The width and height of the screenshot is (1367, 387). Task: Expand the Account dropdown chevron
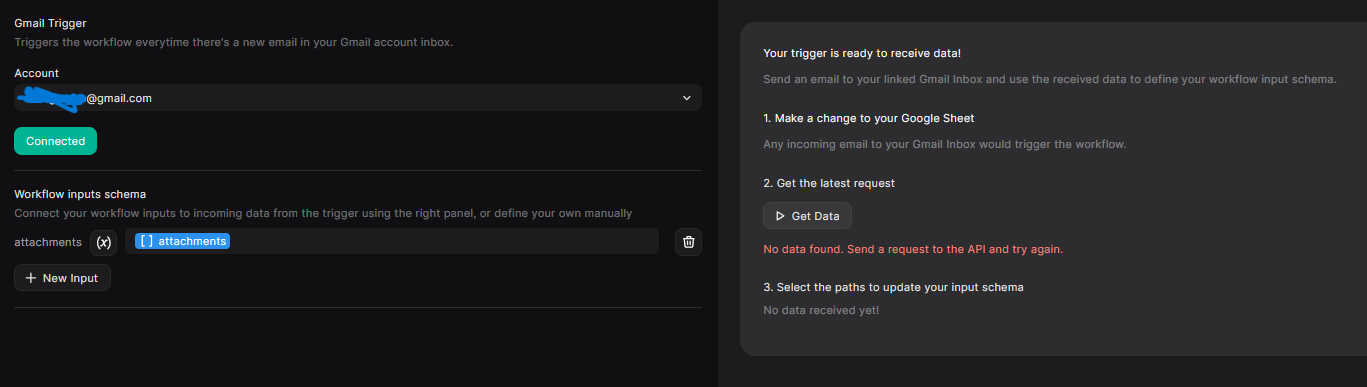(686, 98)
